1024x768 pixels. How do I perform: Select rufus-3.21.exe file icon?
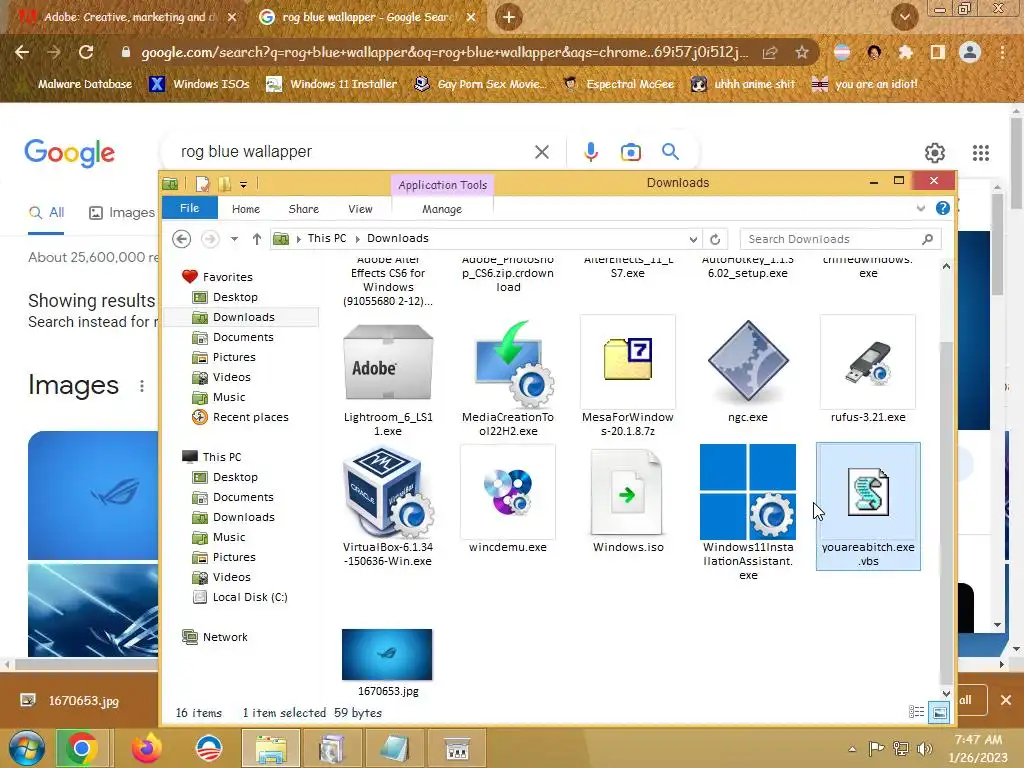pyautogui.click(x=868, y=361)
